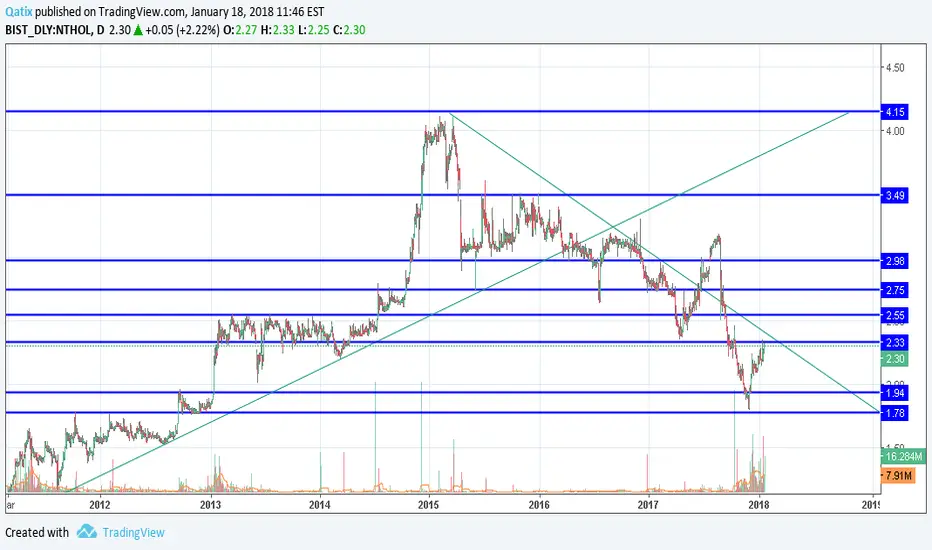The width and height of the screenshot is (932, 550).
Task: Select the 3.49 price level label
Action: [x=895, y=195]
